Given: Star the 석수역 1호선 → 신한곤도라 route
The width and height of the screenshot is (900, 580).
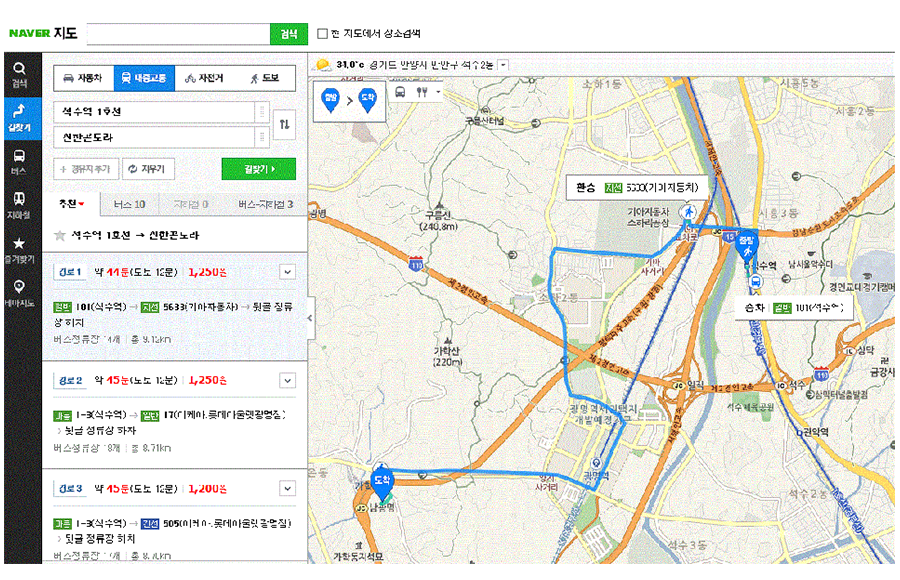Looking at the screenshot, I should (60, 235).
